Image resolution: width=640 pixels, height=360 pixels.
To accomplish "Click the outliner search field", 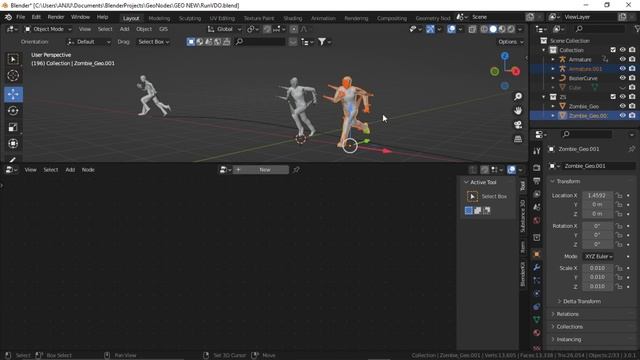I will (x=599, y=29).
